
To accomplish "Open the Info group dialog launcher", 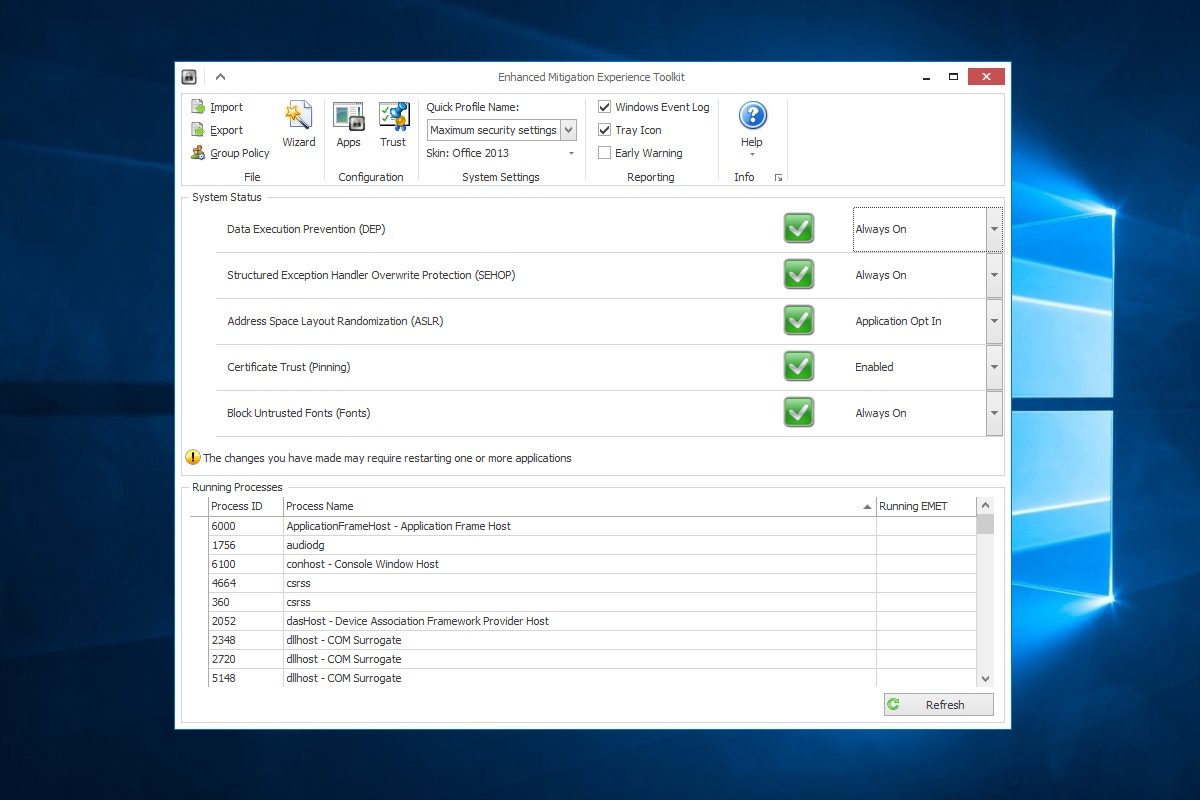I will coord(778,177).
